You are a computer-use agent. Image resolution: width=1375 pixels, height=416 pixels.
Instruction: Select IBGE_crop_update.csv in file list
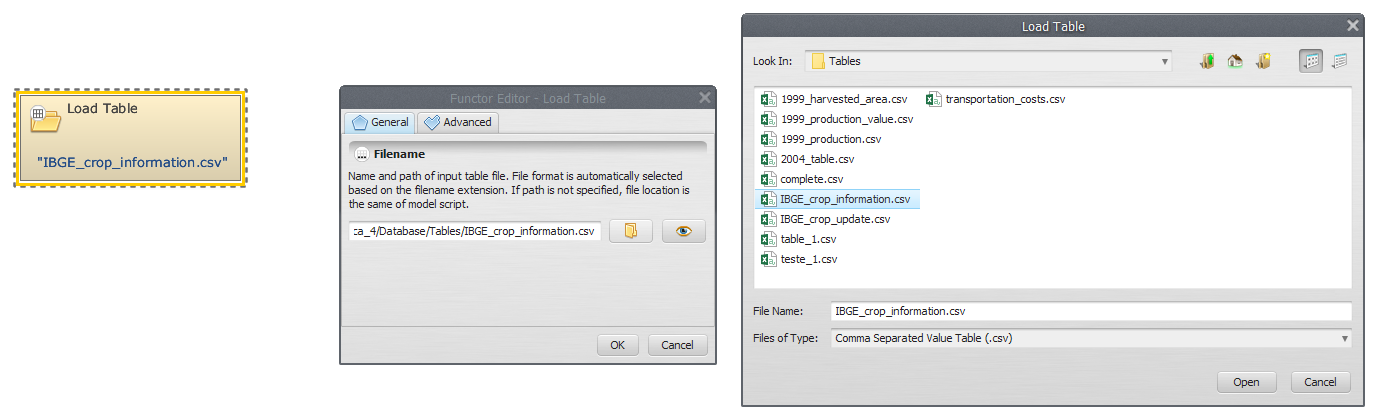[x=834, y=219]
